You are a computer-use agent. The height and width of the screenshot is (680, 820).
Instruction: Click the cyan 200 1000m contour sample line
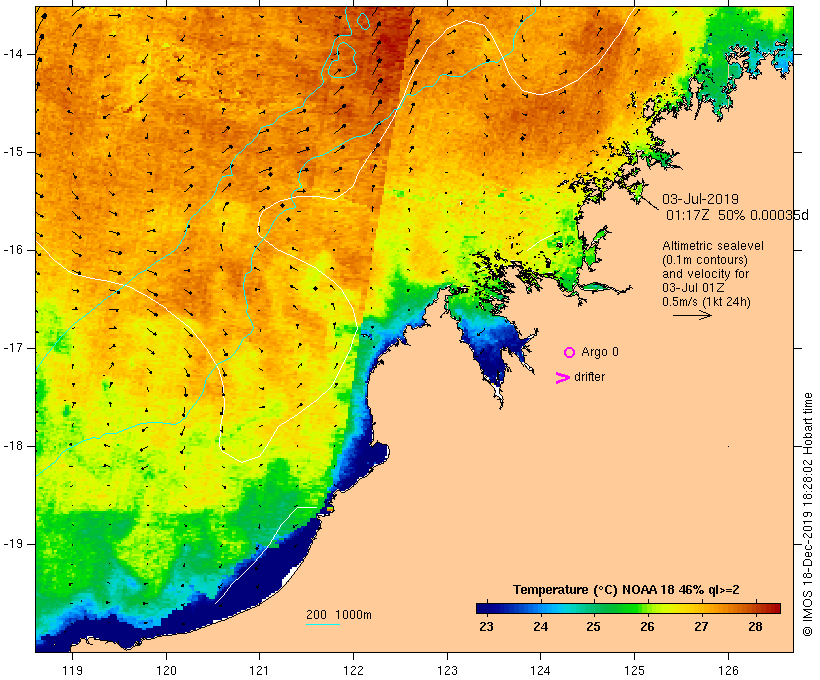323,624
